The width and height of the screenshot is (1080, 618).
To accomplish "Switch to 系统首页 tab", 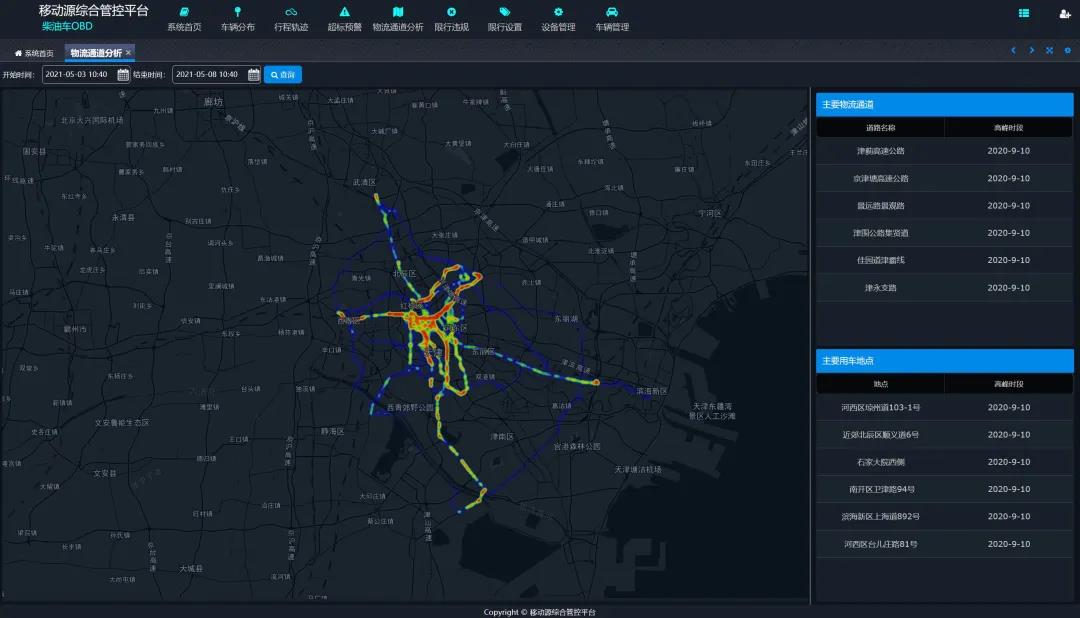I will [x=34, y=53].
